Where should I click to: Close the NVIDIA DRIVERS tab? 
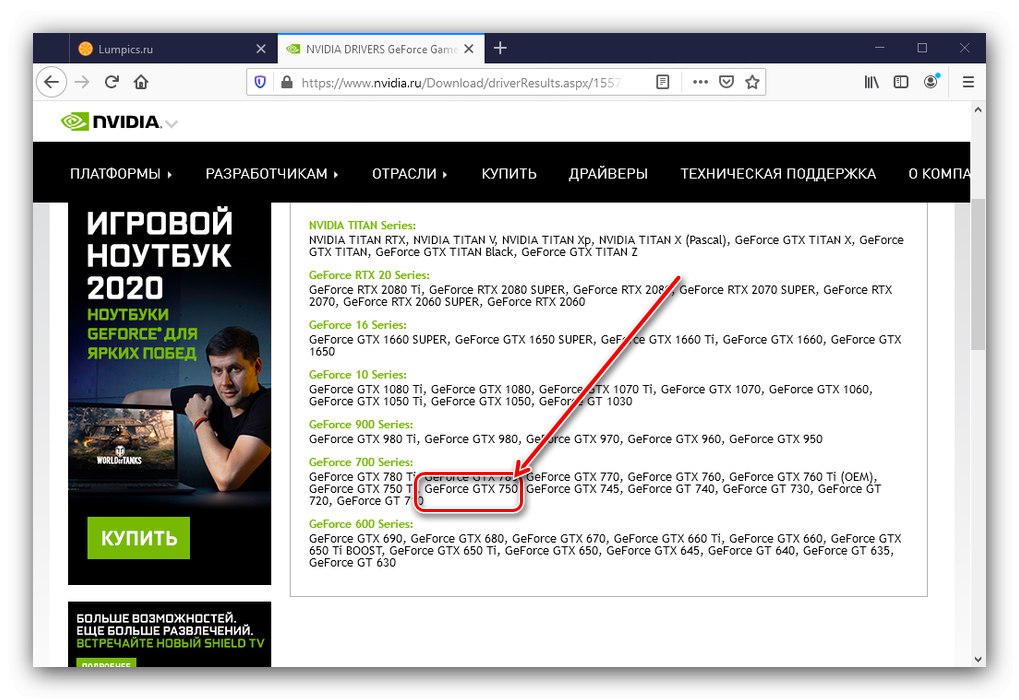(469, 49)
